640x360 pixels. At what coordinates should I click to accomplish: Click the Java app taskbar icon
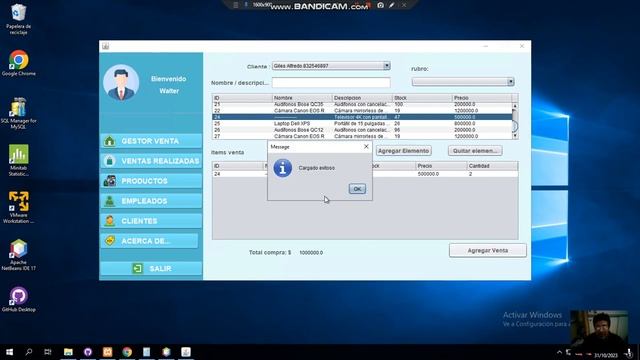click(x=186, y=352)
